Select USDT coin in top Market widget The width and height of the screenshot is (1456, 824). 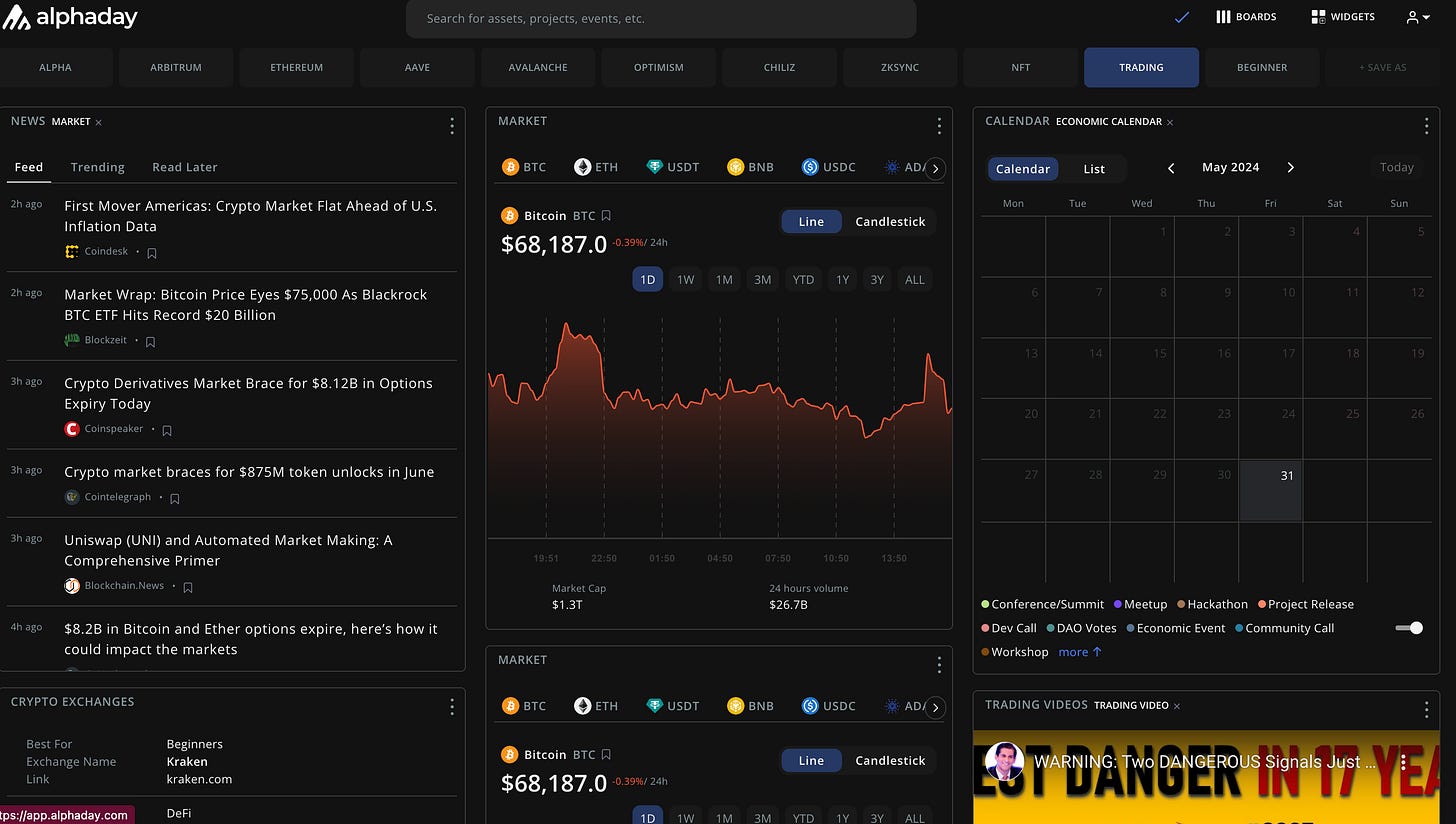tap(673, 167)
